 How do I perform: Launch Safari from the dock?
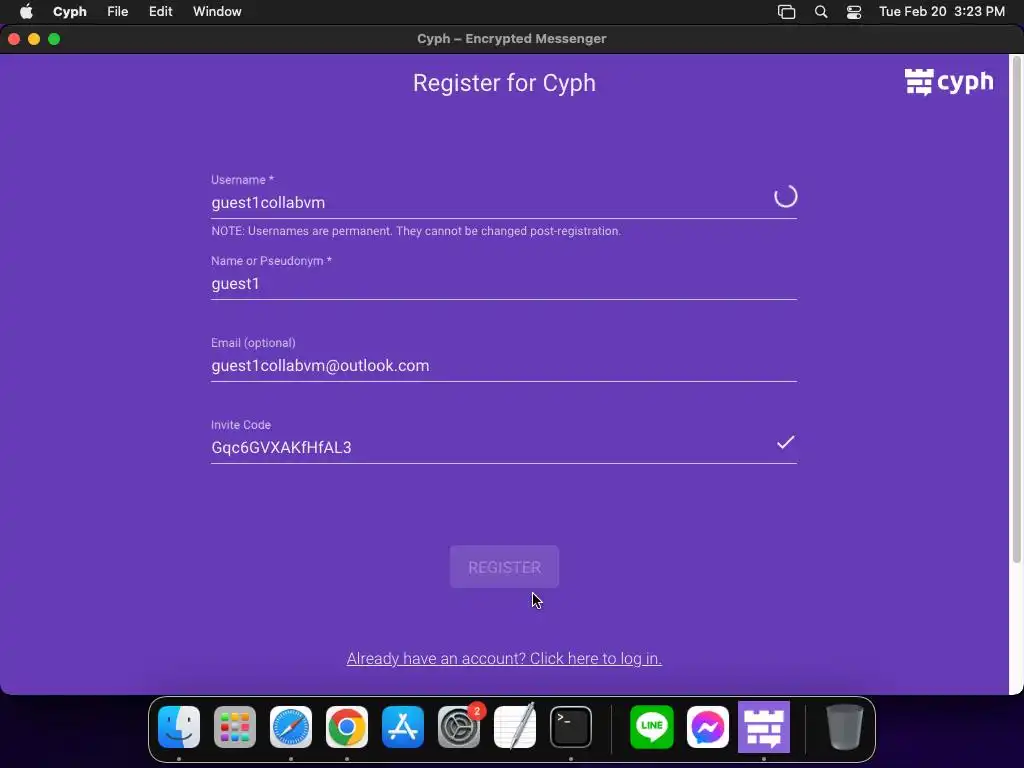coord(291,727)
